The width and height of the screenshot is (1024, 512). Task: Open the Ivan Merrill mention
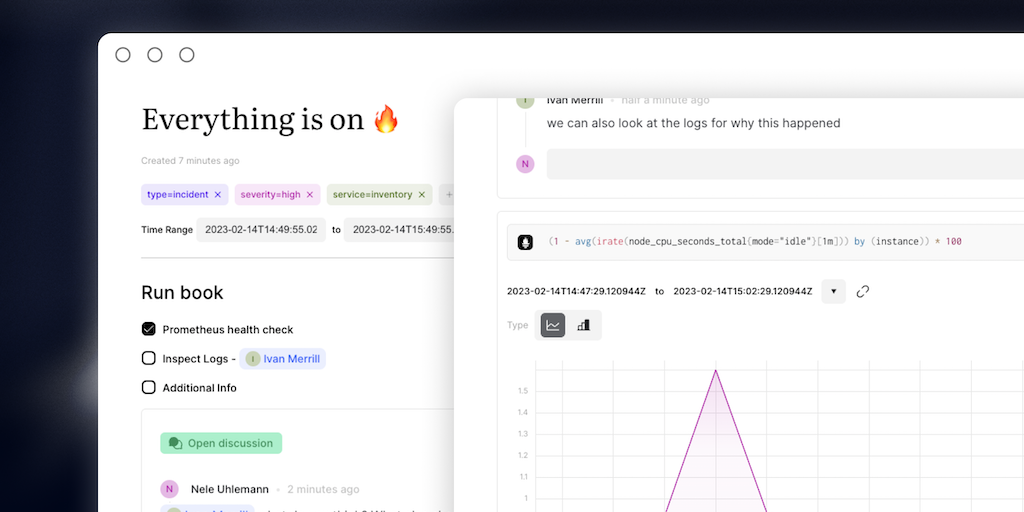pos(282,359)
